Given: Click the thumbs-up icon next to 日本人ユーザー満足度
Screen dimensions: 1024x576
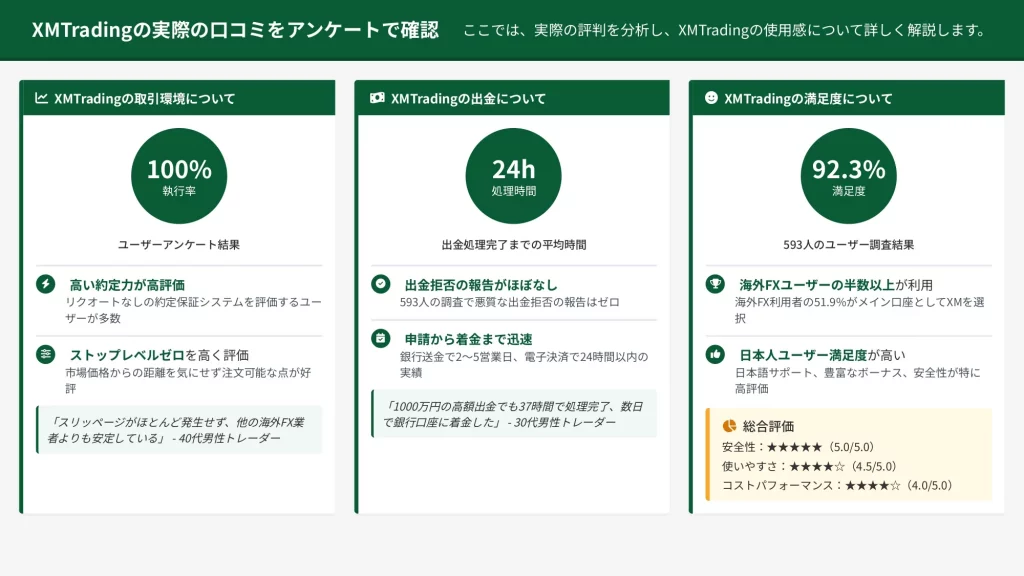Looking at the screenshot, I should tap(714, 354).
